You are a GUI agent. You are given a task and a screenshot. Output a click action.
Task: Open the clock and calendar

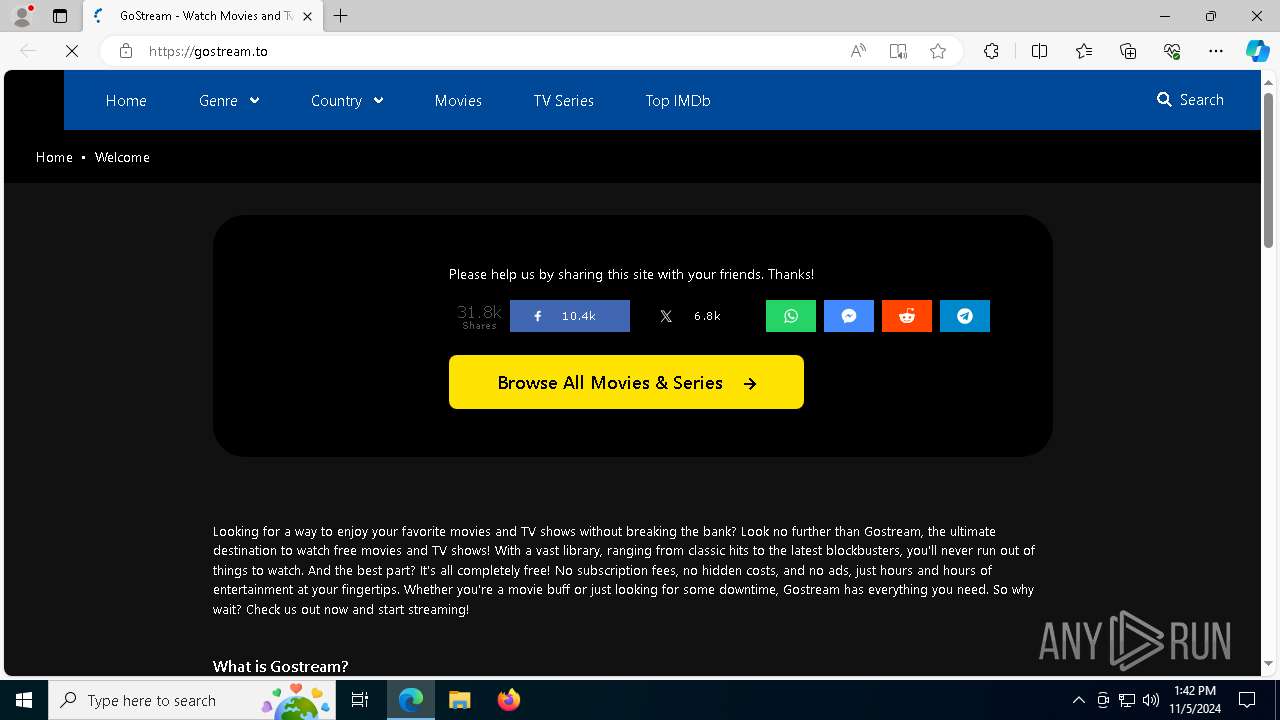coord(1195,700)
